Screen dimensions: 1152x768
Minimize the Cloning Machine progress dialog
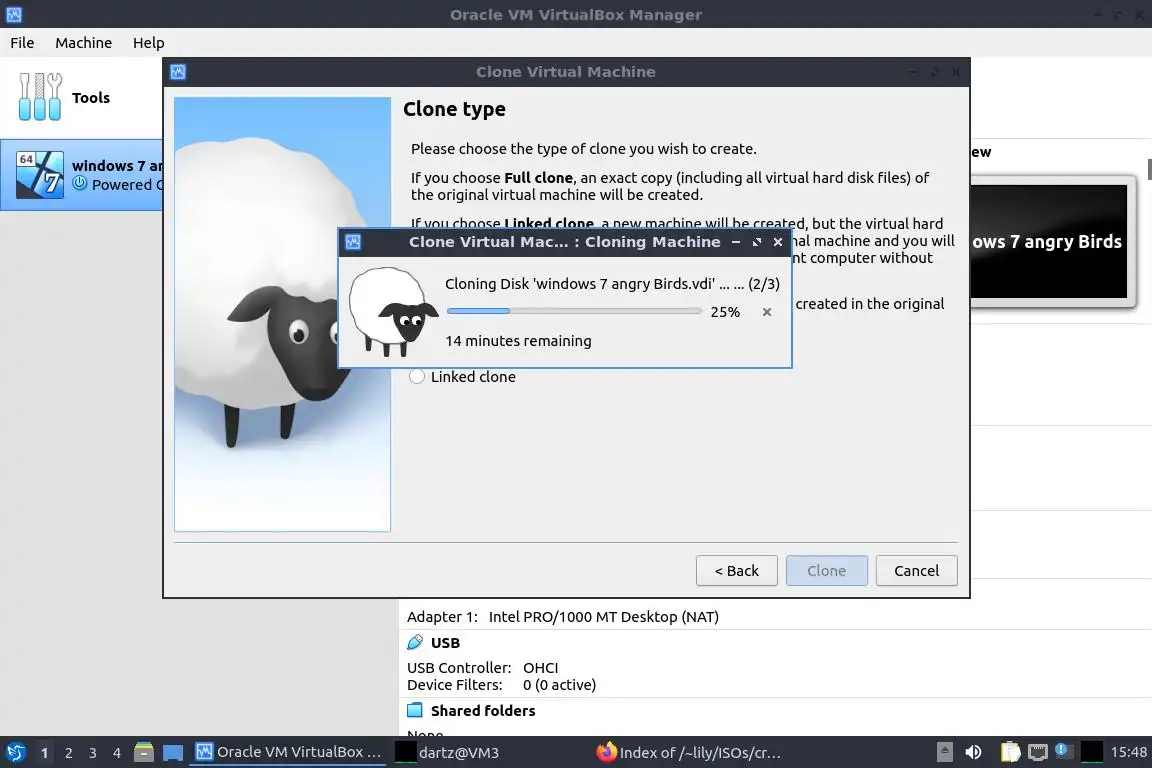[735, 242]
